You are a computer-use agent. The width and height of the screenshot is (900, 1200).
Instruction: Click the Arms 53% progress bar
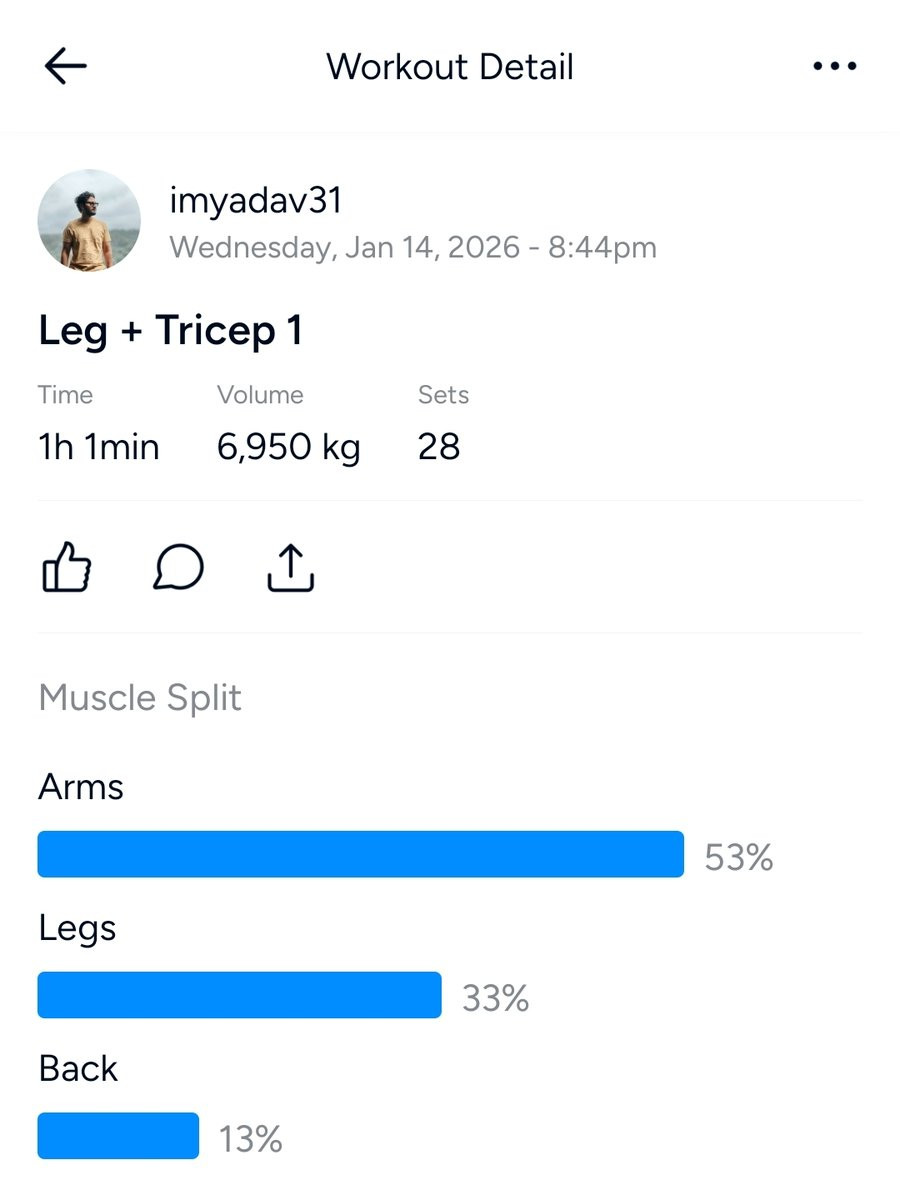[360, 854]
